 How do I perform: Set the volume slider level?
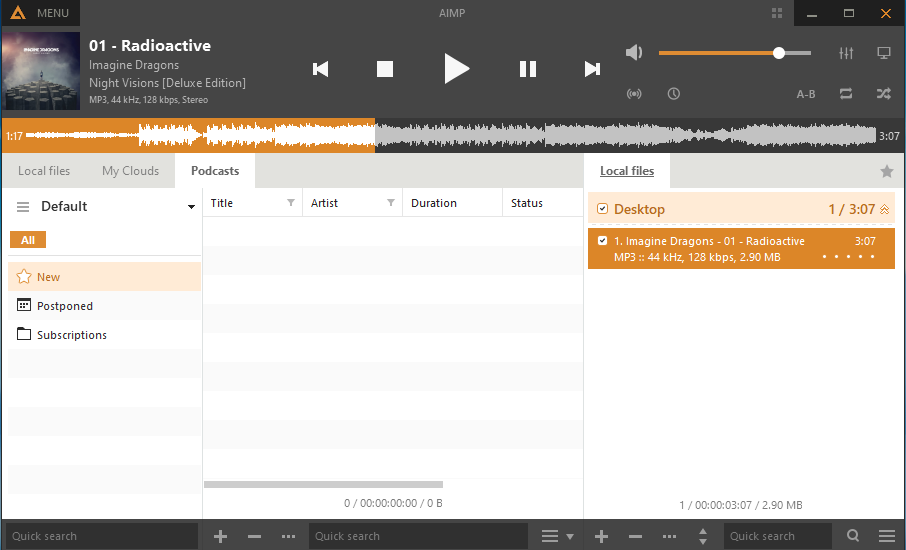point(734,53)
